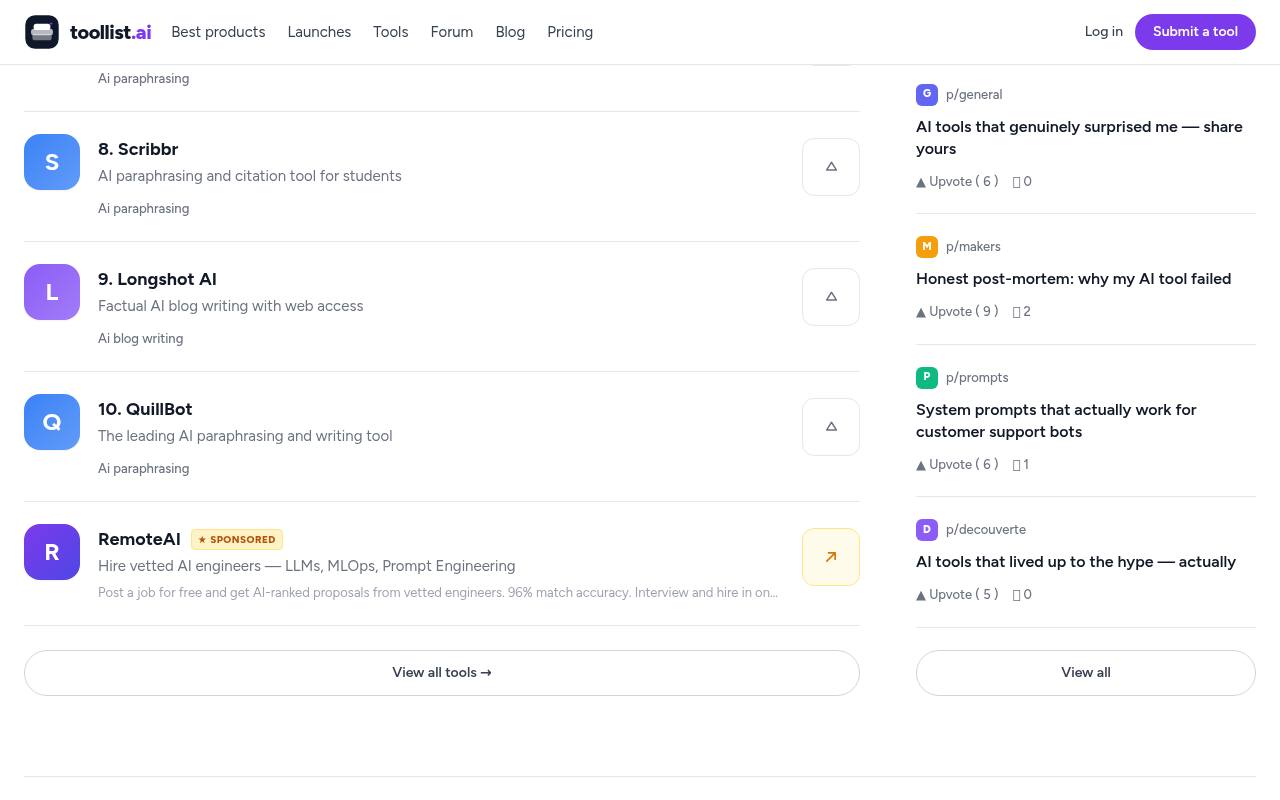Click the Ai paraphrasing tag under Scribbr
This screenshot has width=1280, height=800.
coord(143,209)
